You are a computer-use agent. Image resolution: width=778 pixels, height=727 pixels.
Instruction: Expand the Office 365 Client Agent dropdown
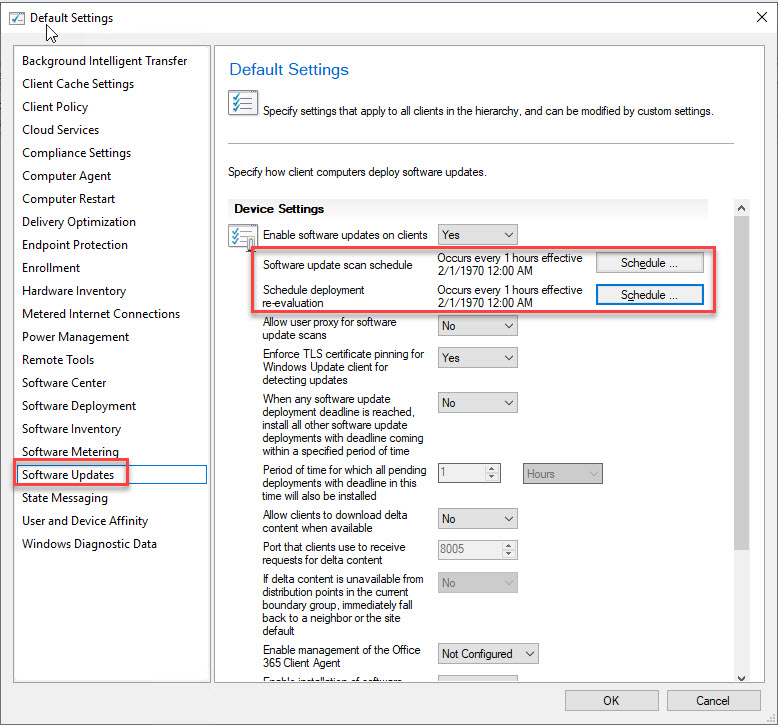[488, 654]
